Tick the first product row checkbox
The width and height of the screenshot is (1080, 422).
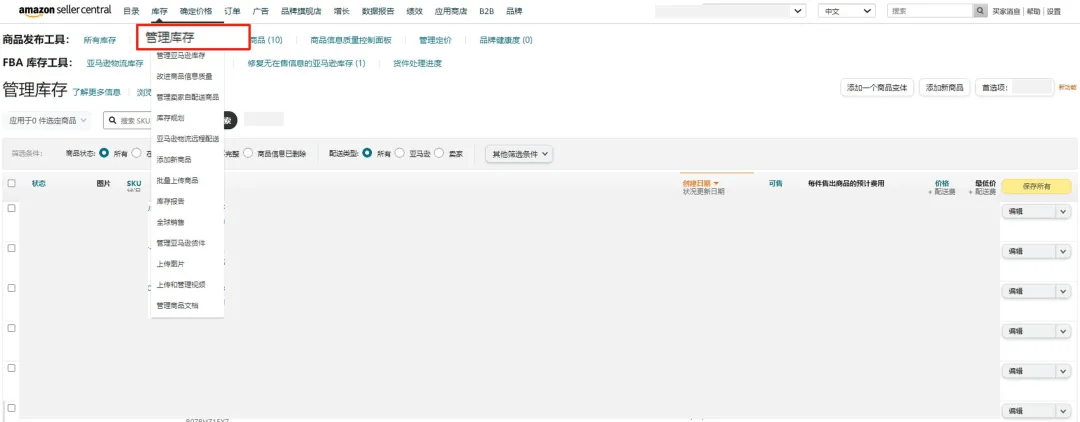pos(12,208)
